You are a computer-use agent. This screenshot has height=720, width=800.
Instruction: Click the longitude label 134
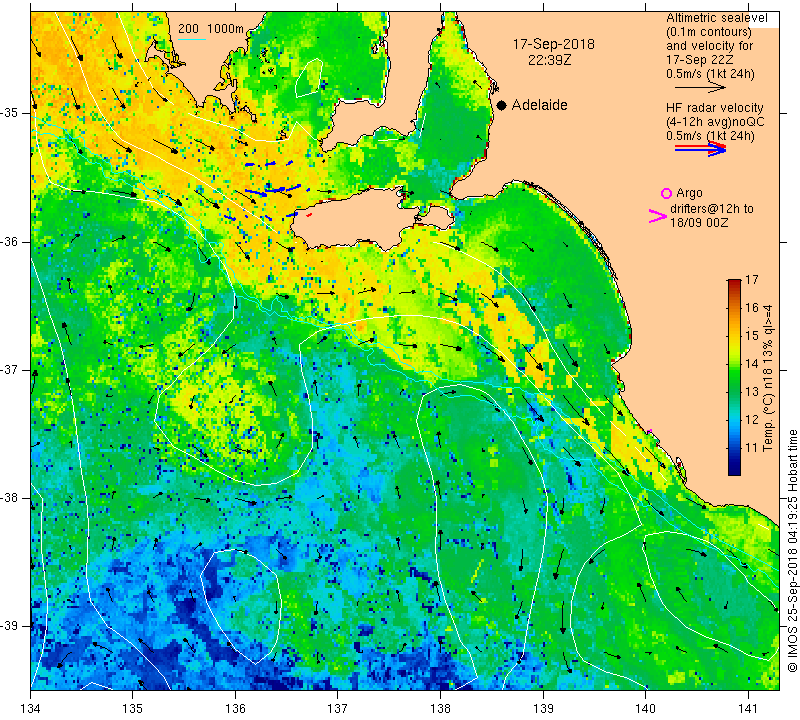tap(31, 709)
